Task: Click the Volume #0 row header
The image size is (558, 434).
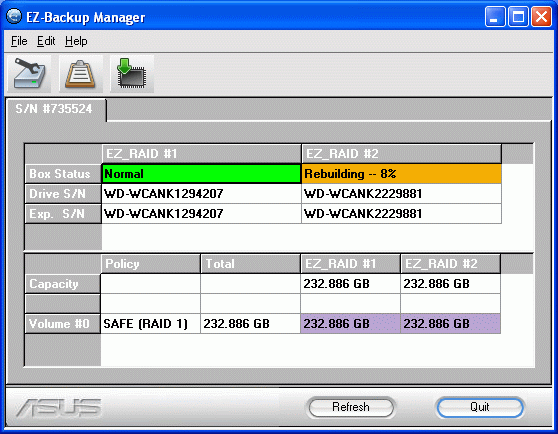Action: click(x=62, y=324)
